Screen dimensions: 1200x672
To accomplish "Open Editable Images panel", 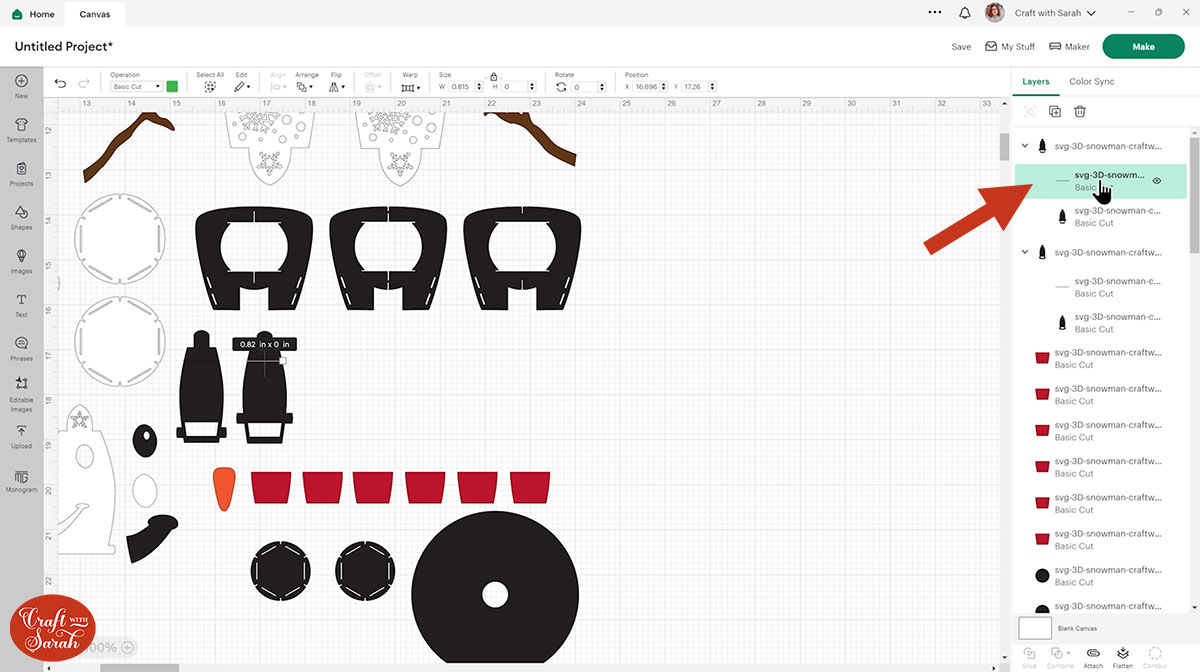I will click(x=21, y=394).
